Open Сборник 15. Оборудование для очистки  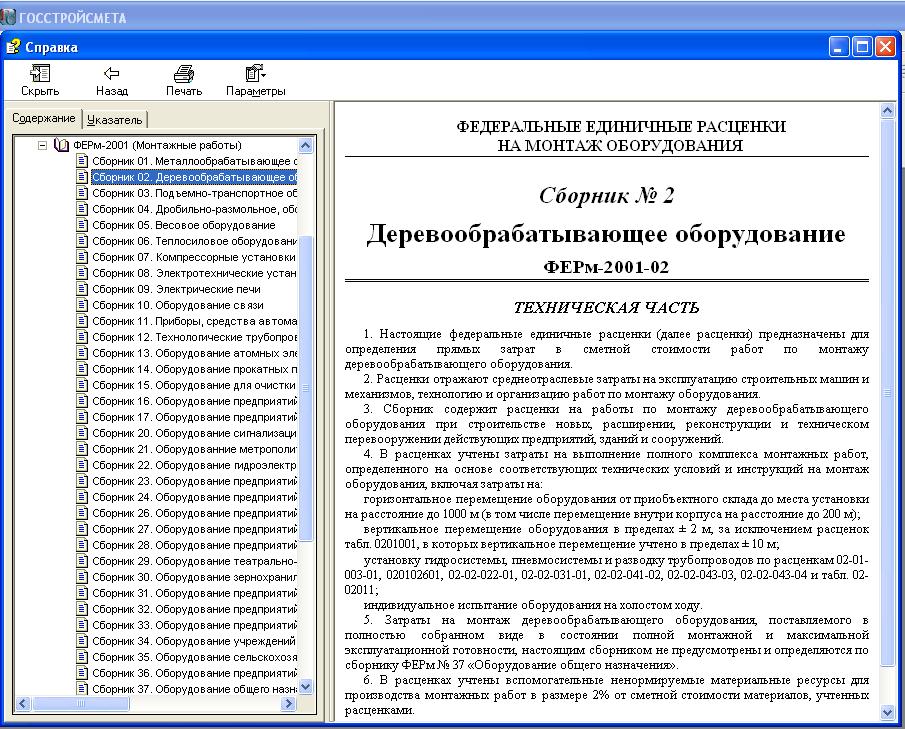(194, 385)
